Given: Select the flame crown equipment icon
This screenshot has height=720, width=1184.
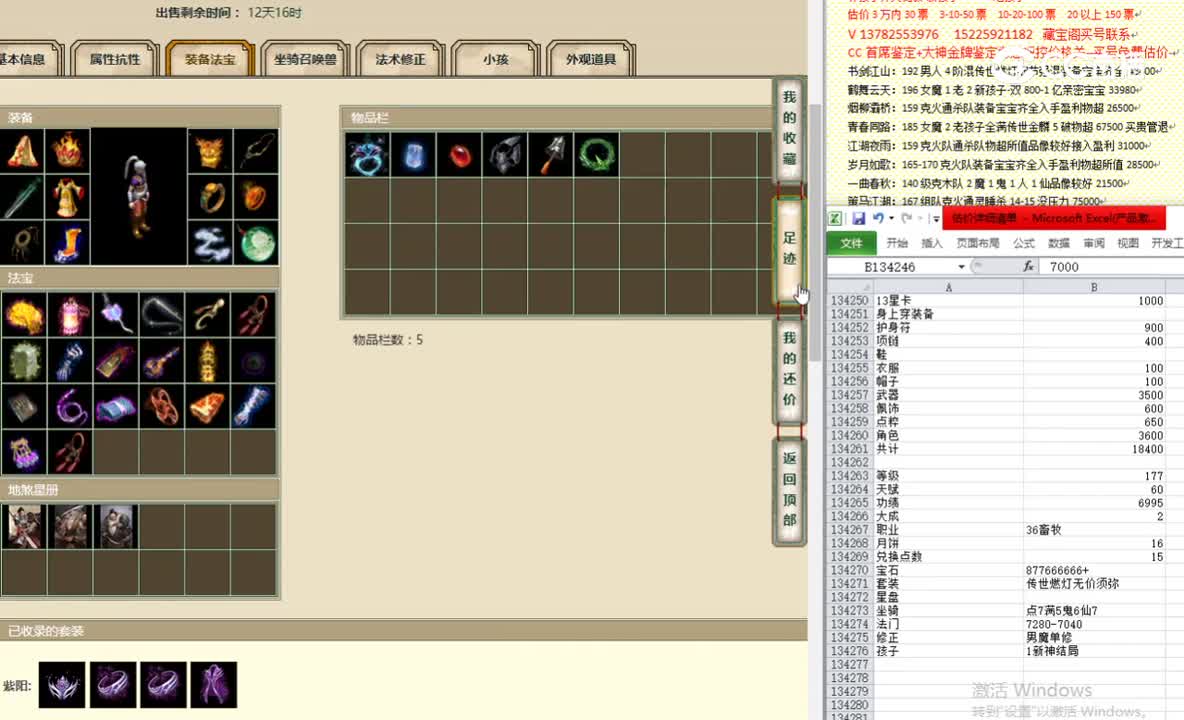Looking at the screenshot, I should point(68,151).
